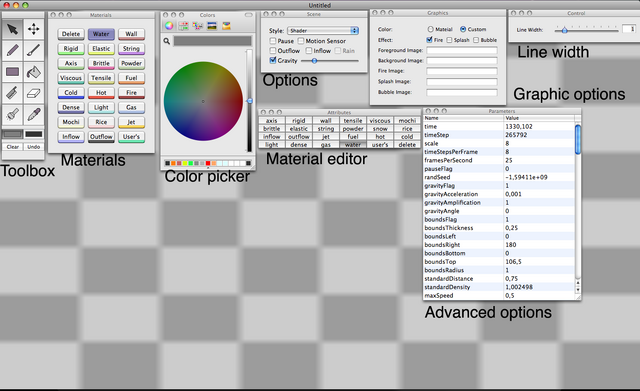Click the Foreground Image field
The height and width of the screenshot is (391, 640).
point(462,51)
